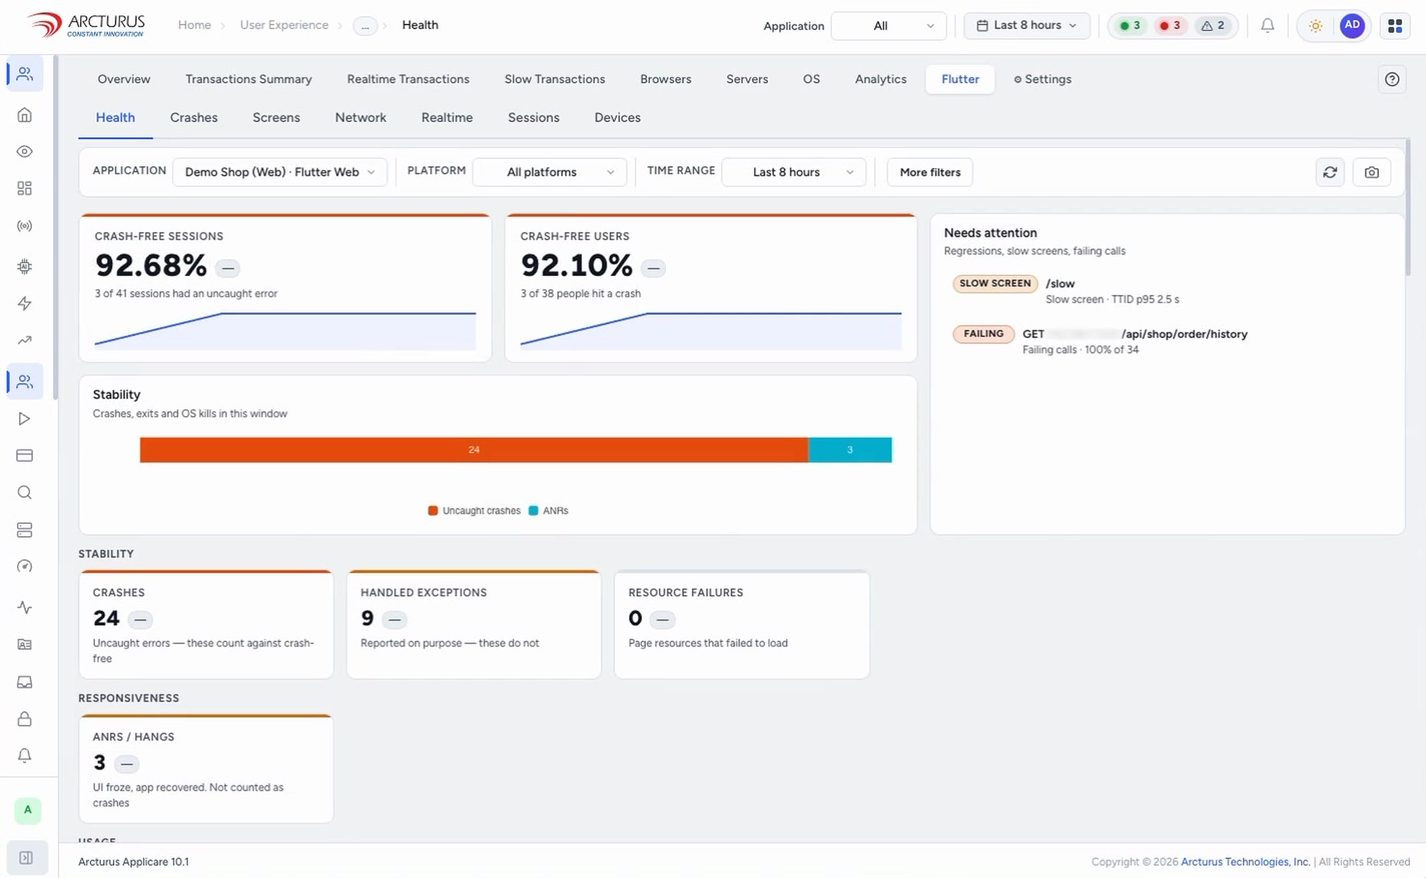Open the header calendar 'Last 8 hours' picker
The image size is (1426, 878).
tap(1027, 26)
